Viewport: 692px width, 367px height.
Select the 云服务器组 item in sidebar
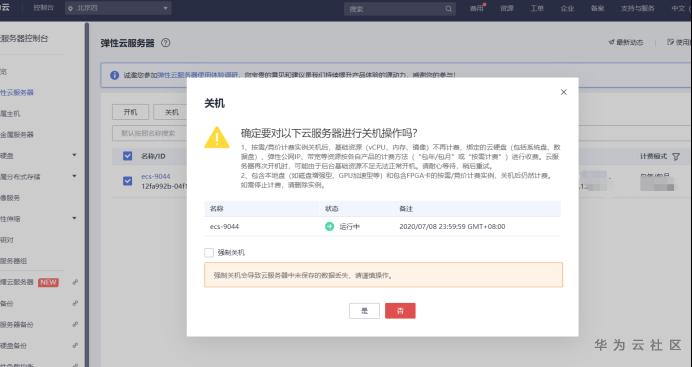(x=13, y=261)
